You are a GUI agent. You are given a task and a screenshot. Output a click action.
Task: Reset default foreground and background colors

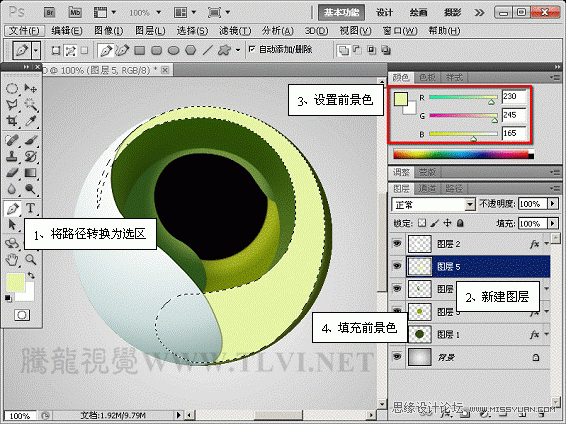(8, 298)
